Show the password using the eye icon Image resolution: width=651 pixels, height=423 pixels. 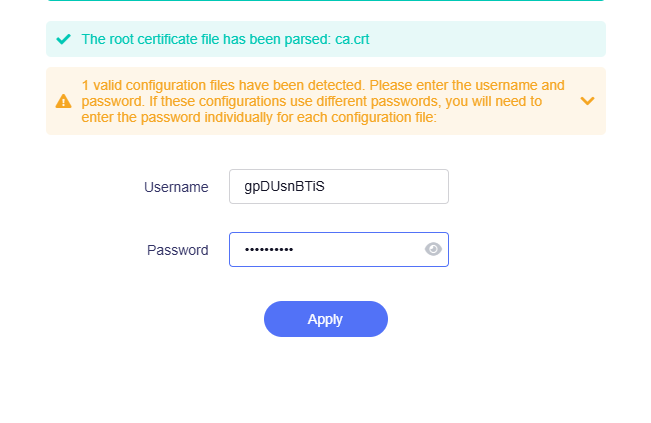click(433, 249)
